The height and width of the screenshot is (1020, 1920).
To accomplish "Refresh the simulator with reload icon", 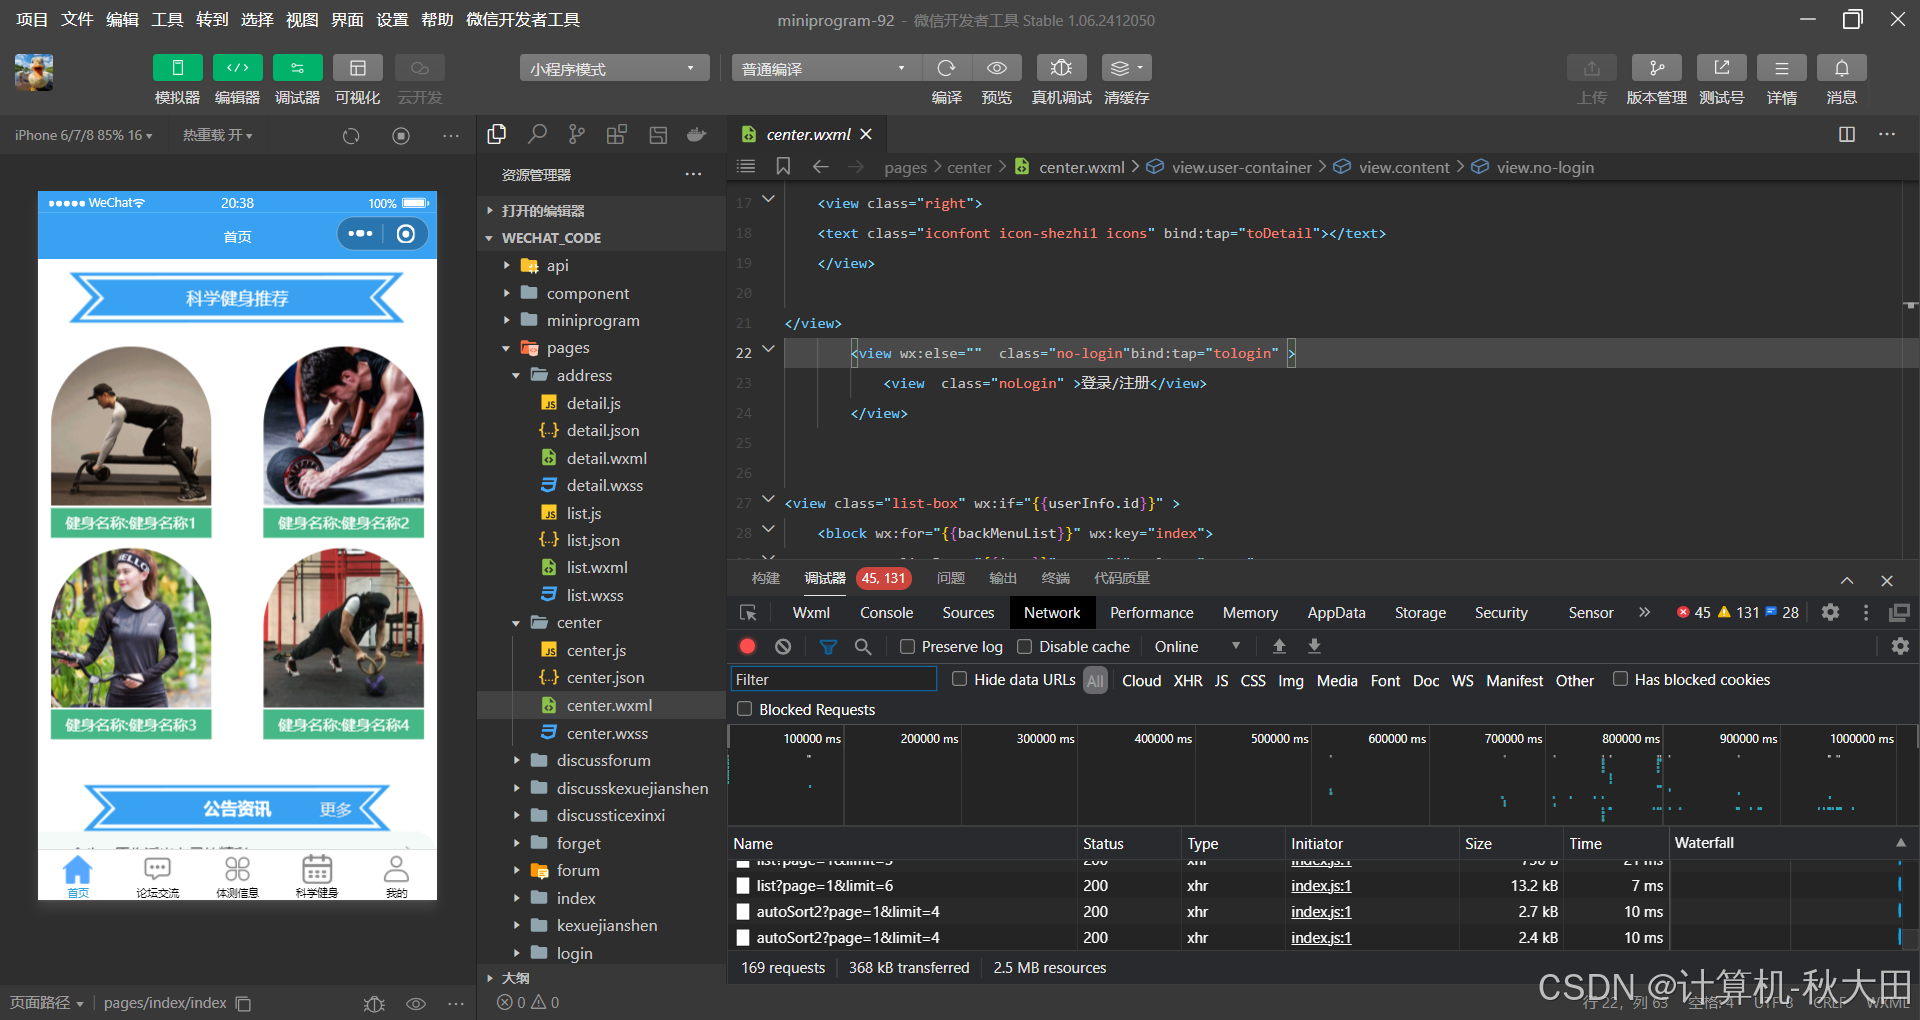I will tap(351, 136).
